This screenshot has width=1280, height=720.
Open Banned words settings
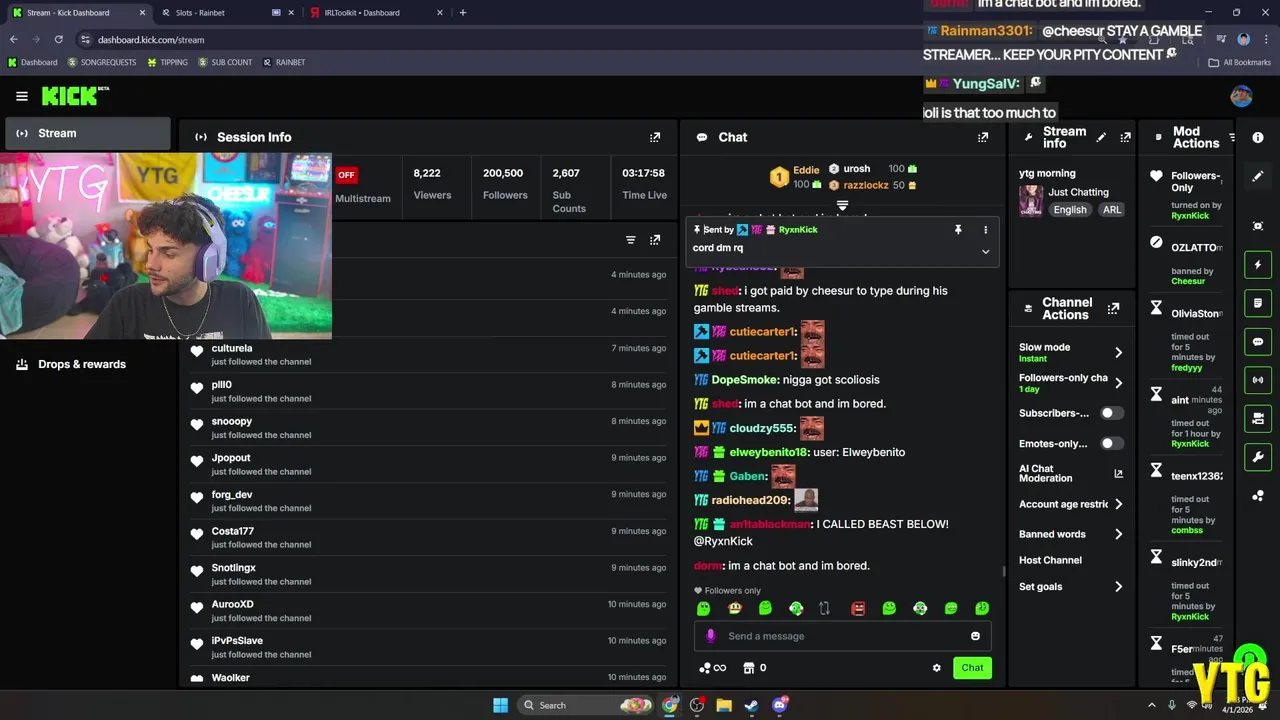tap(1071, 534)
